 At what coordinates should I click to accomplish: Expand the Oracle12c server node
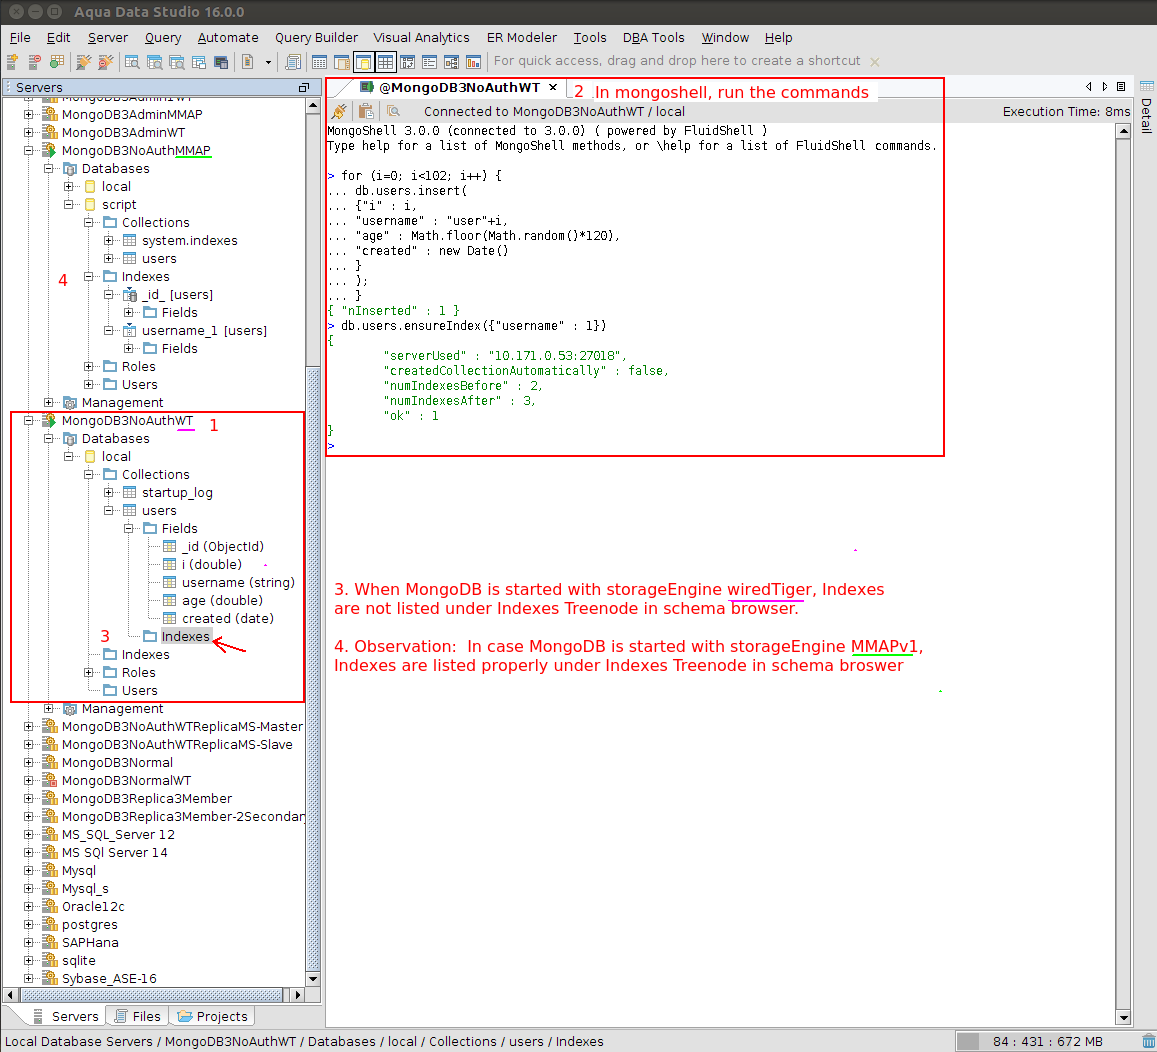[x=28, y=907]
